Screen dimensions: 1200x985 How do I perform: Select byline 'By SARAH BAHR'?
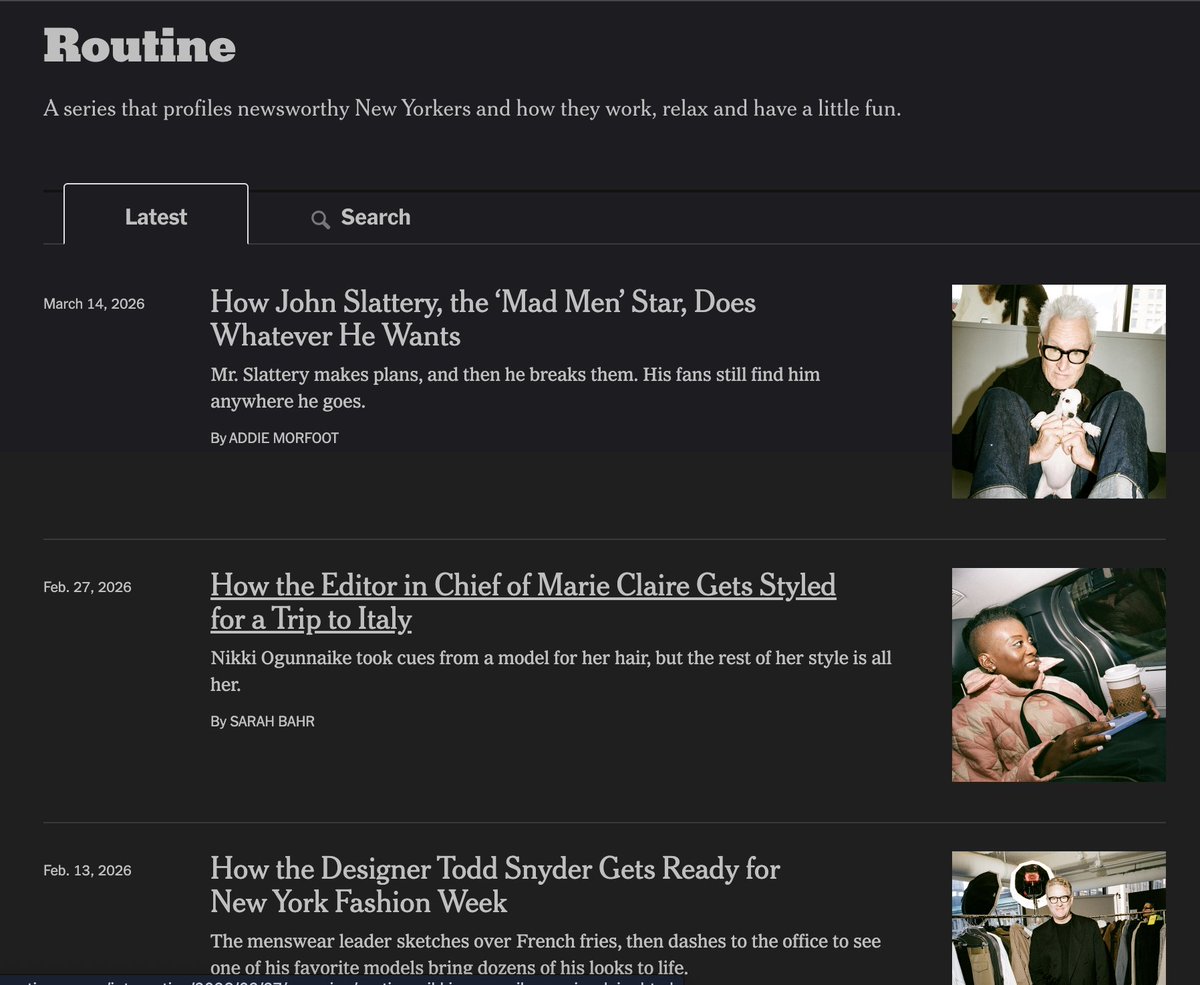click(x=262, y=721)
